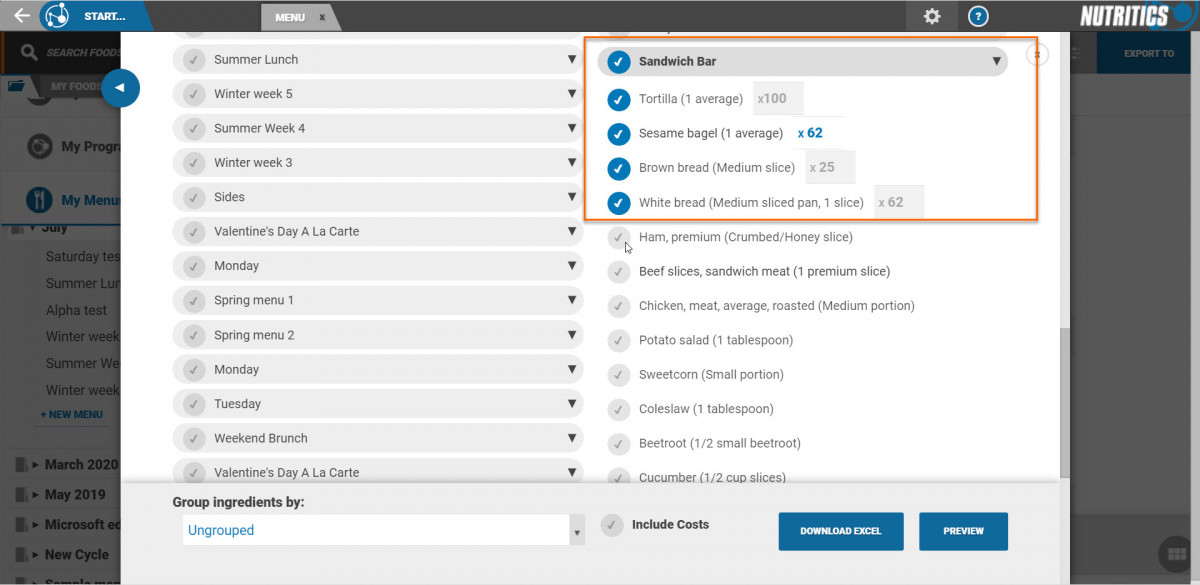Edit Tortilla quantity field x100
Viewport: 1200px width, 585px height.
click(x=778, y=99)
